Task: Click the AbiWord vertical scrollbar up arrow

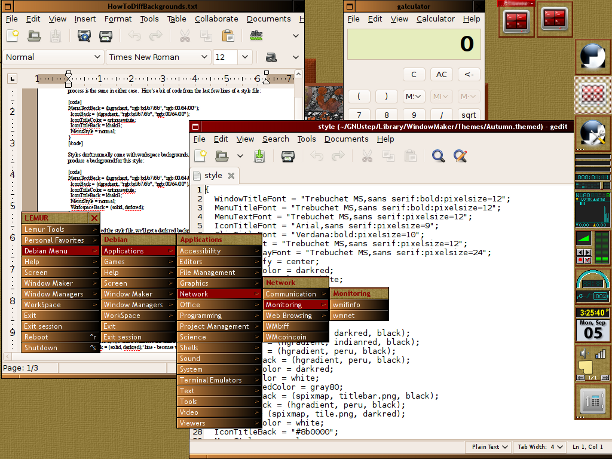Action: pyautogui.click(x=299, y=74)
